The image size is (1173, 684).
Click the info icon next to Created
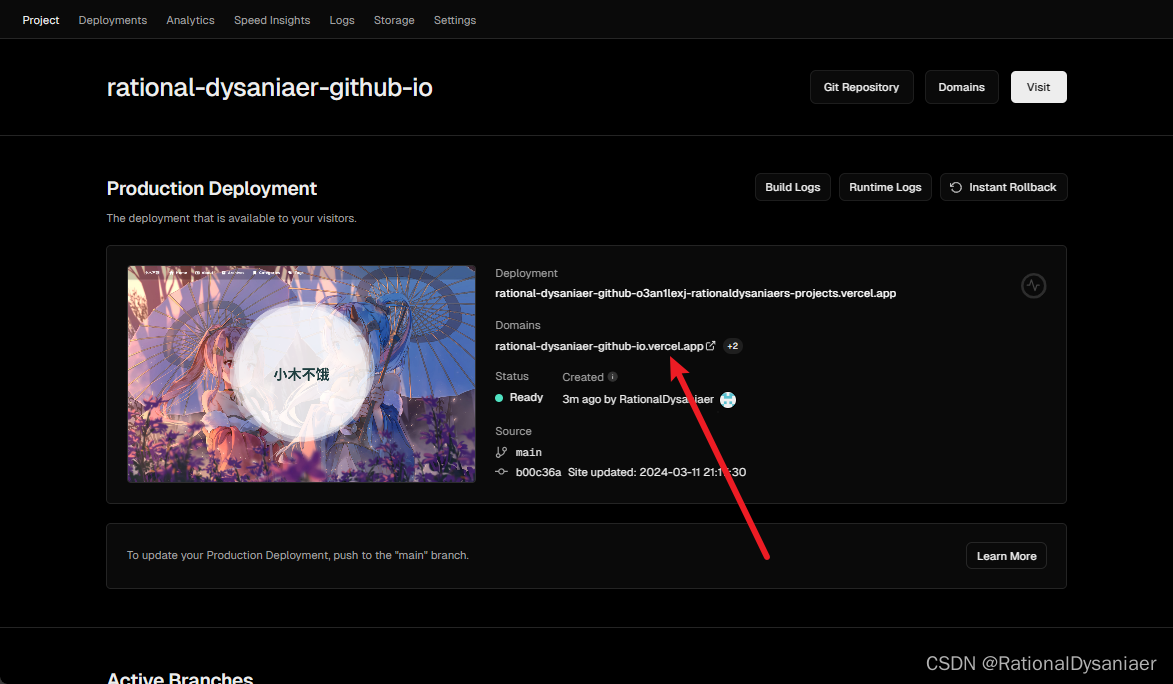click(x=613, y=376)
